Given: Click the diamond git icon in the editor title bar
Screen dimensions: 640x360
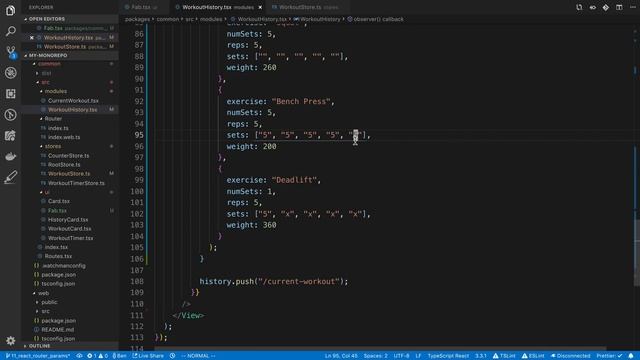Looking at the screenshot, I should pos(606,7).
